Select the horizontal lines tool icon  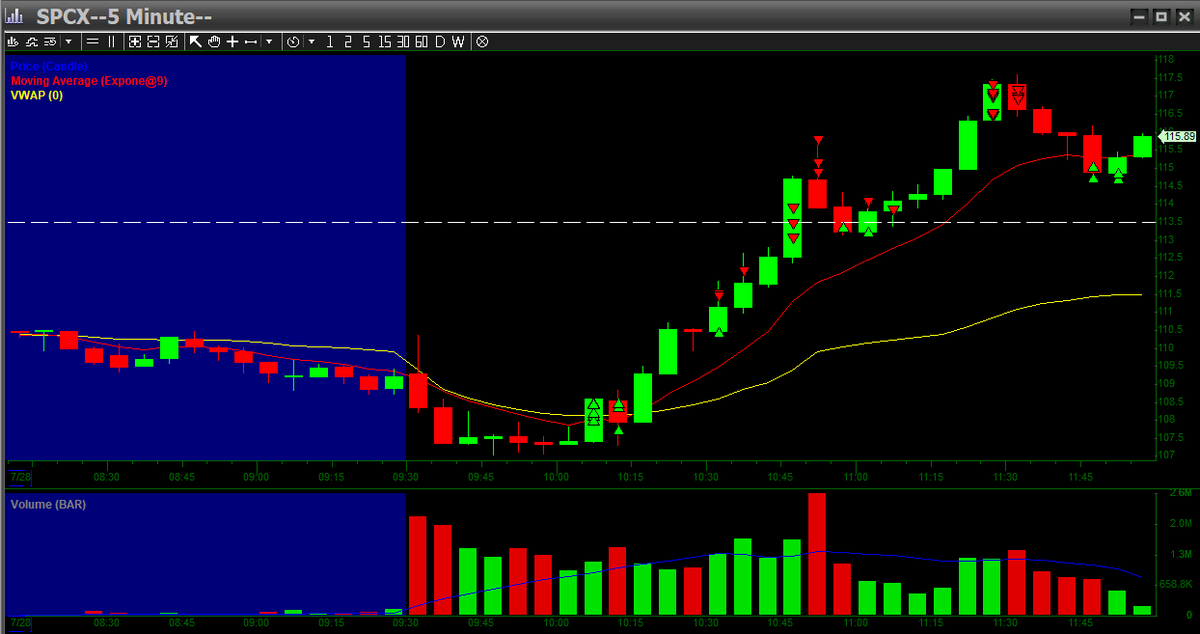[x=92, y=41]
